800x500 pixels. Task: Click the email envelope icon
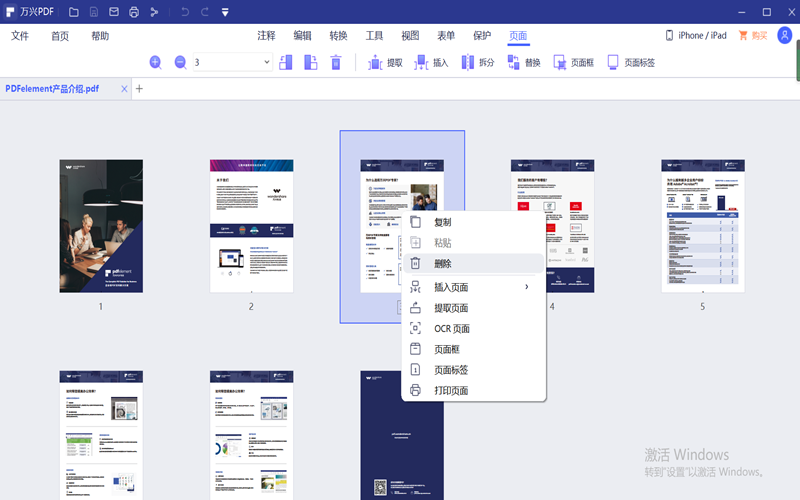coord(114,12)
